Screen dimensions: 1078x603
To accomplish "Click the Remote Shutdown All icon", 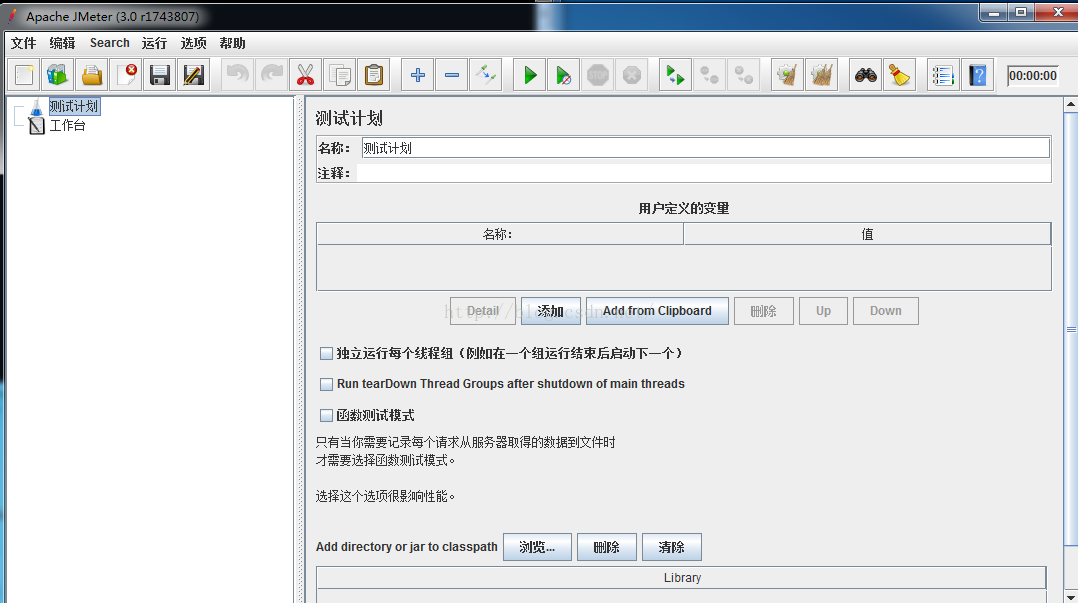I will pos(743,75).
